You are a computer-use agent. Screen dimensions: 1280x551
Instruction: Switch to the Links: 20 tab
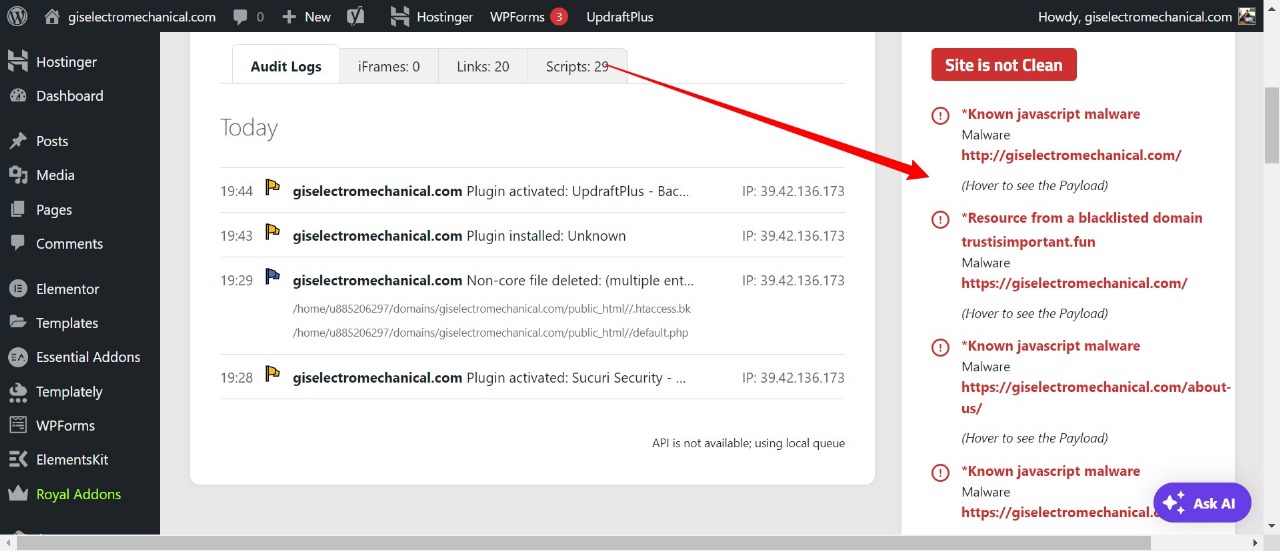click(483, 66)
